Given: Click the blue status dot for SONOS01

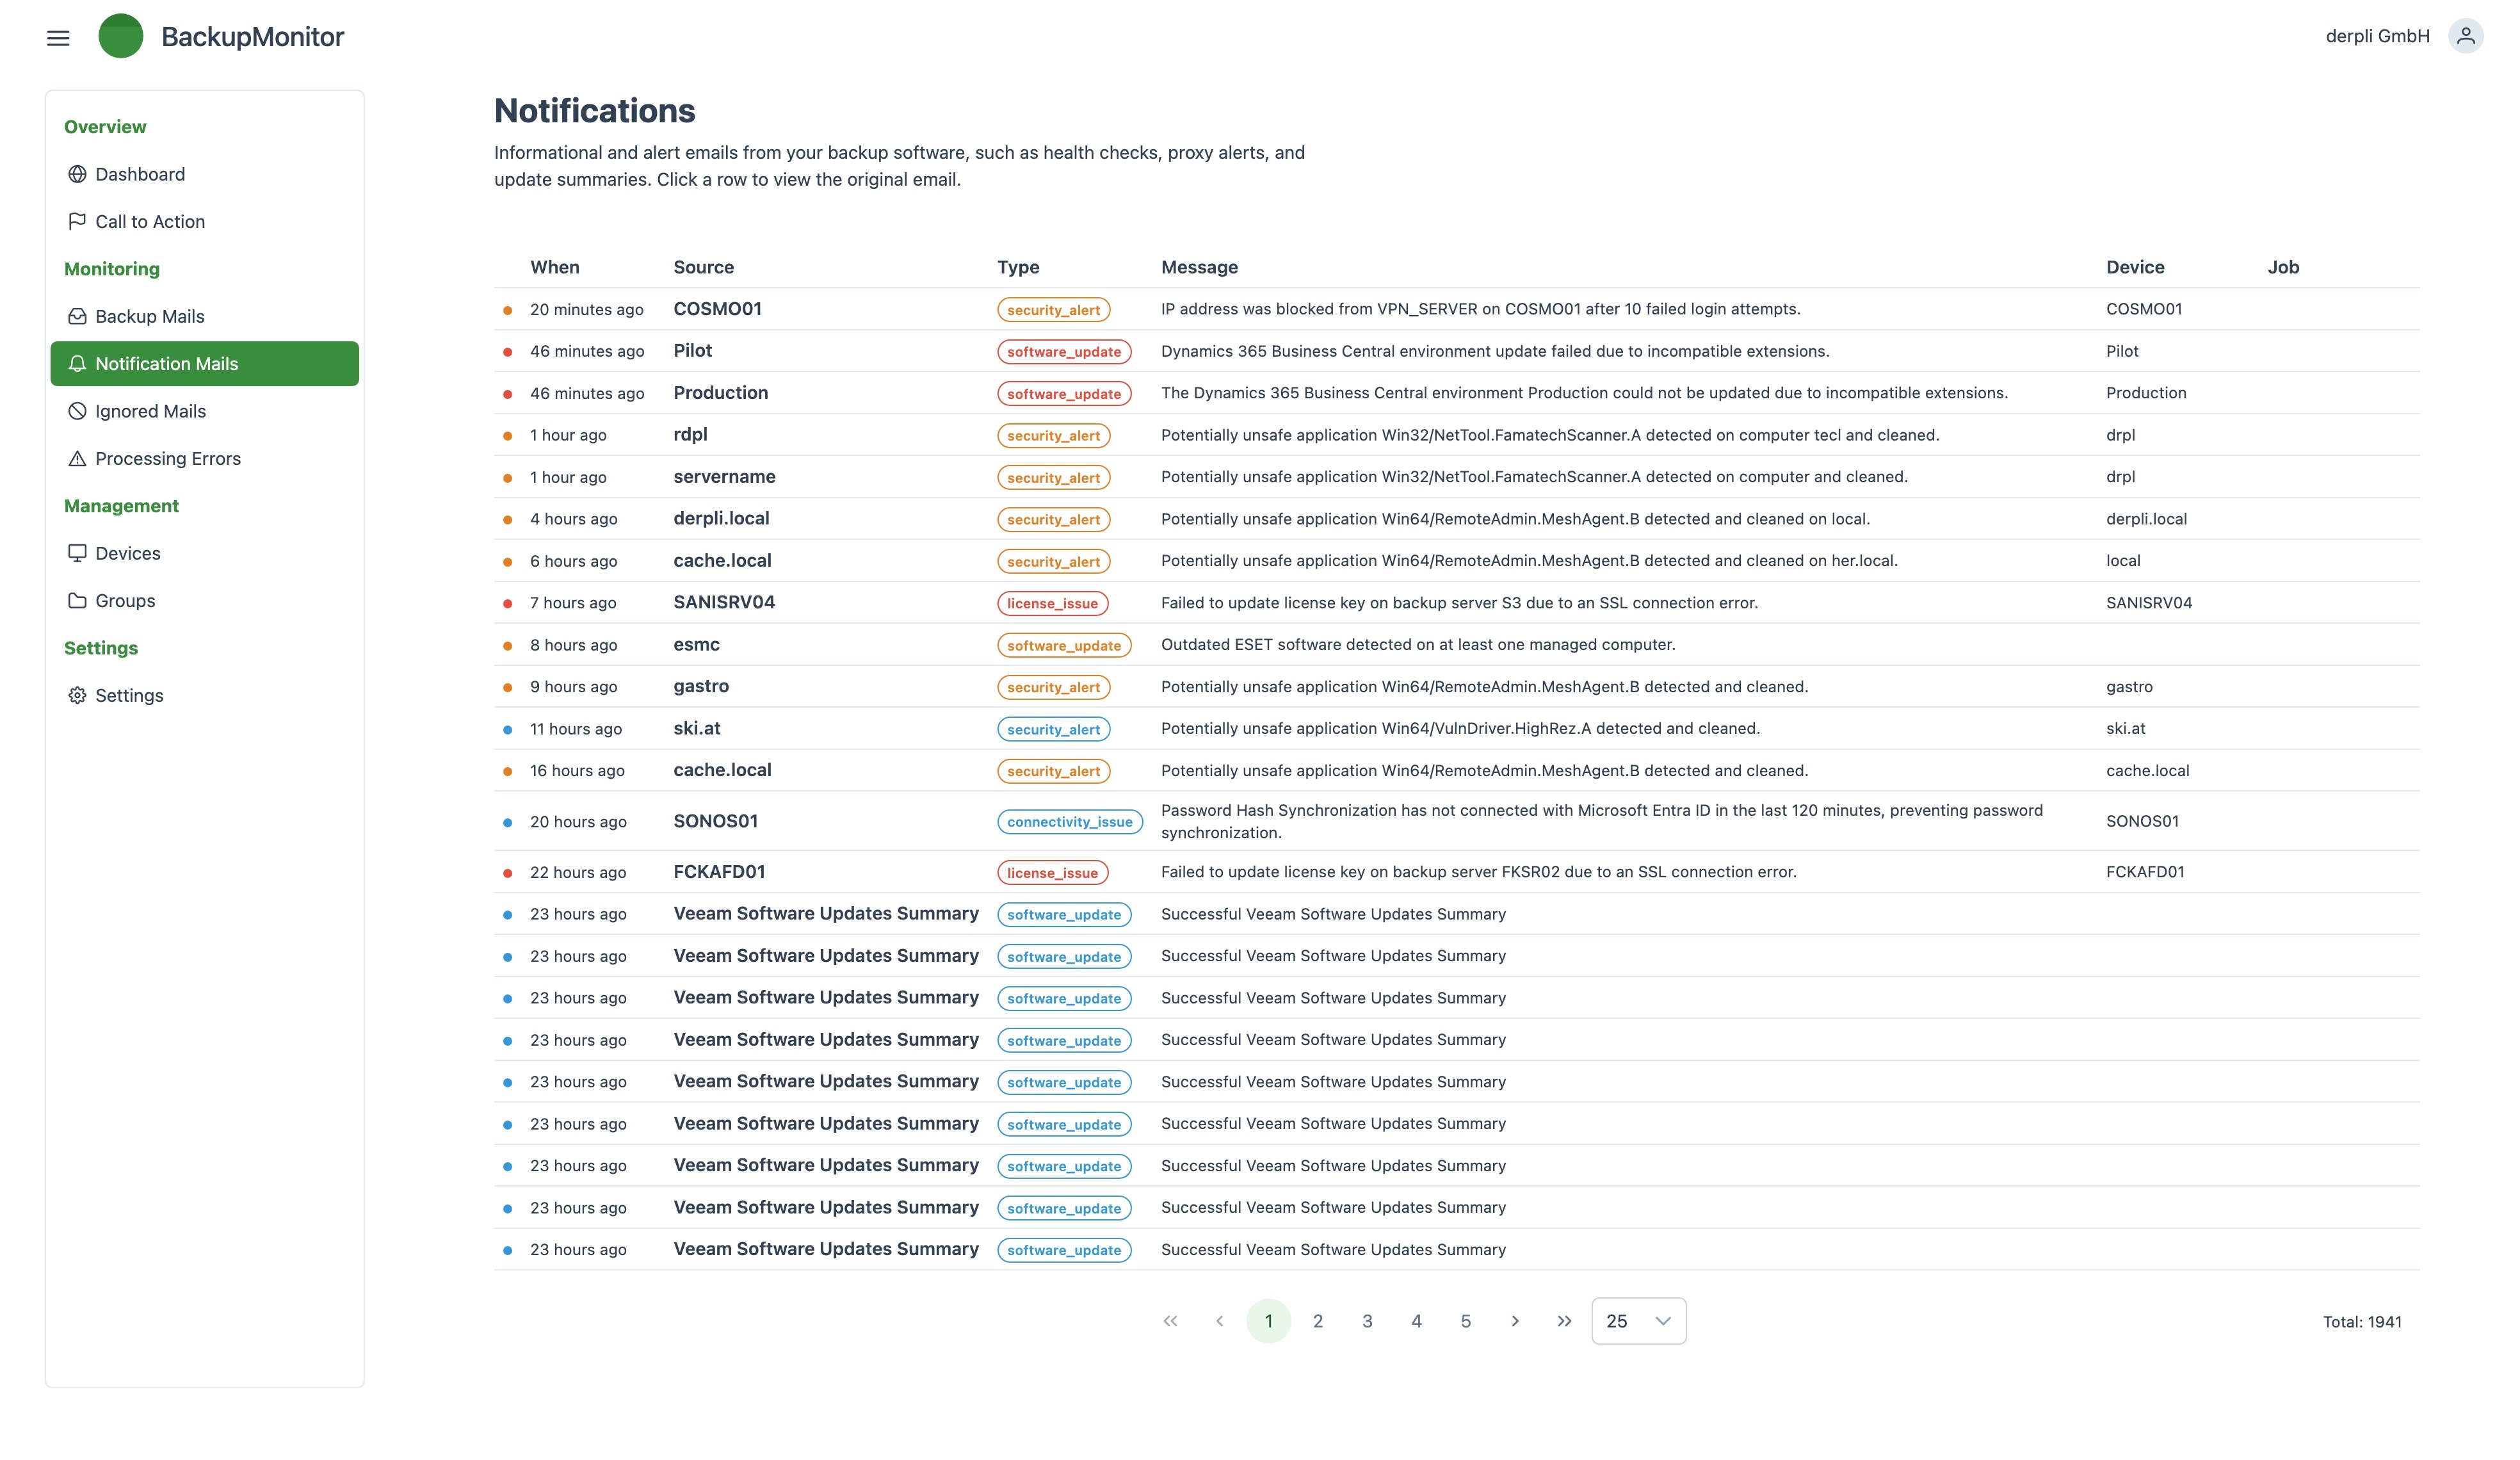Looking at the screenshot, I should (x=508, y=822).
